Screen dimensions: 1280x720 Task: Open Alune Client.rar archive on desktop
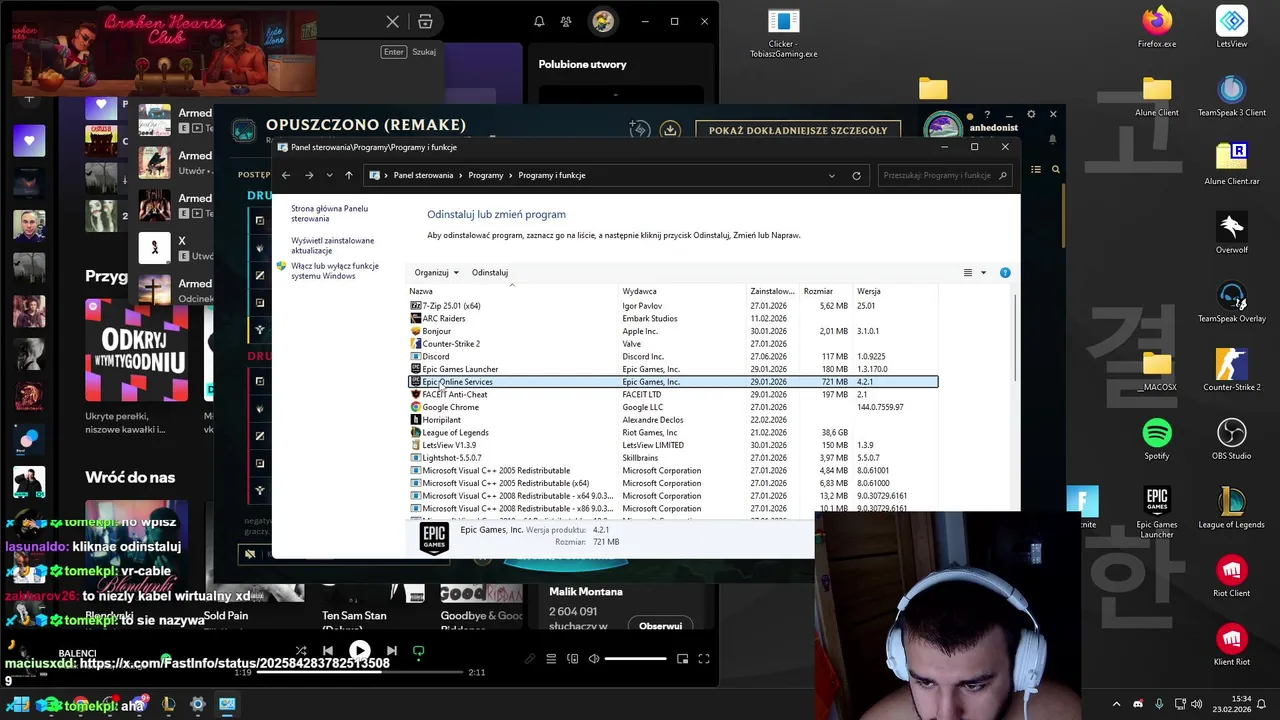pyautogui.click(x=1232, y=164)
